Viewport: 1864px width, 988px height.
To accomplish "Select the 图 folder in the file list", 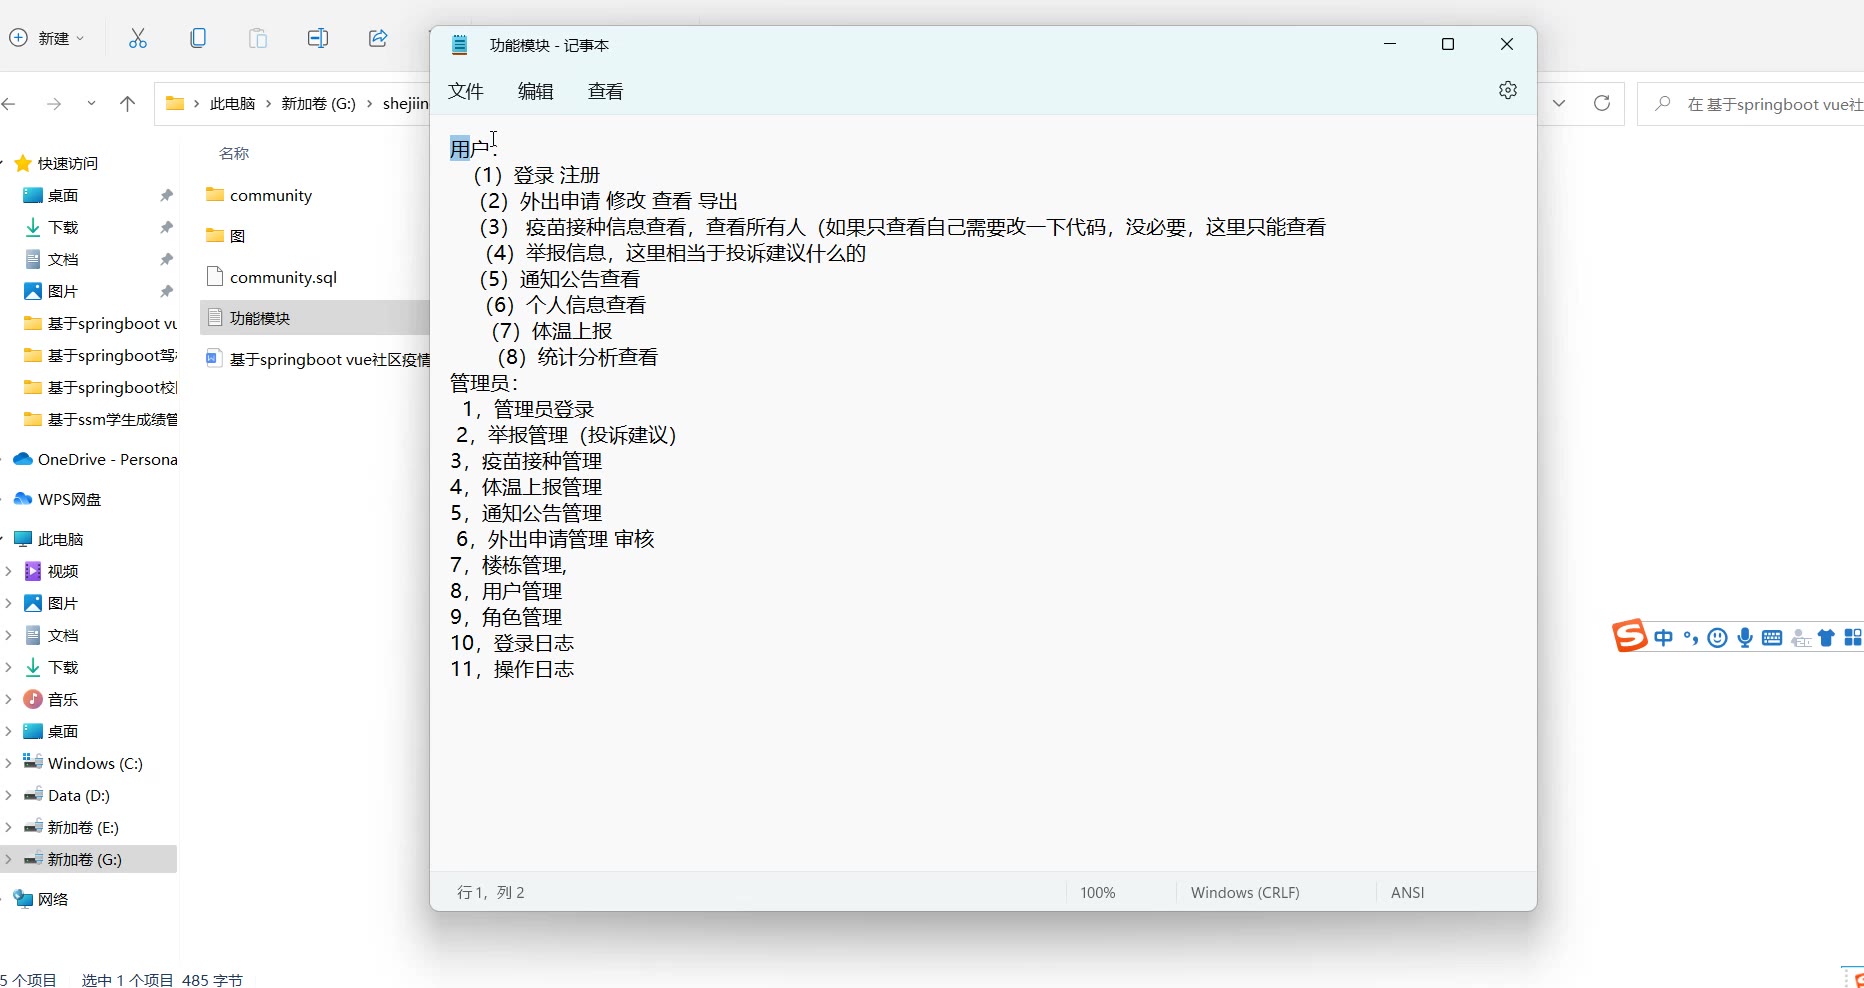I will 237,235.
